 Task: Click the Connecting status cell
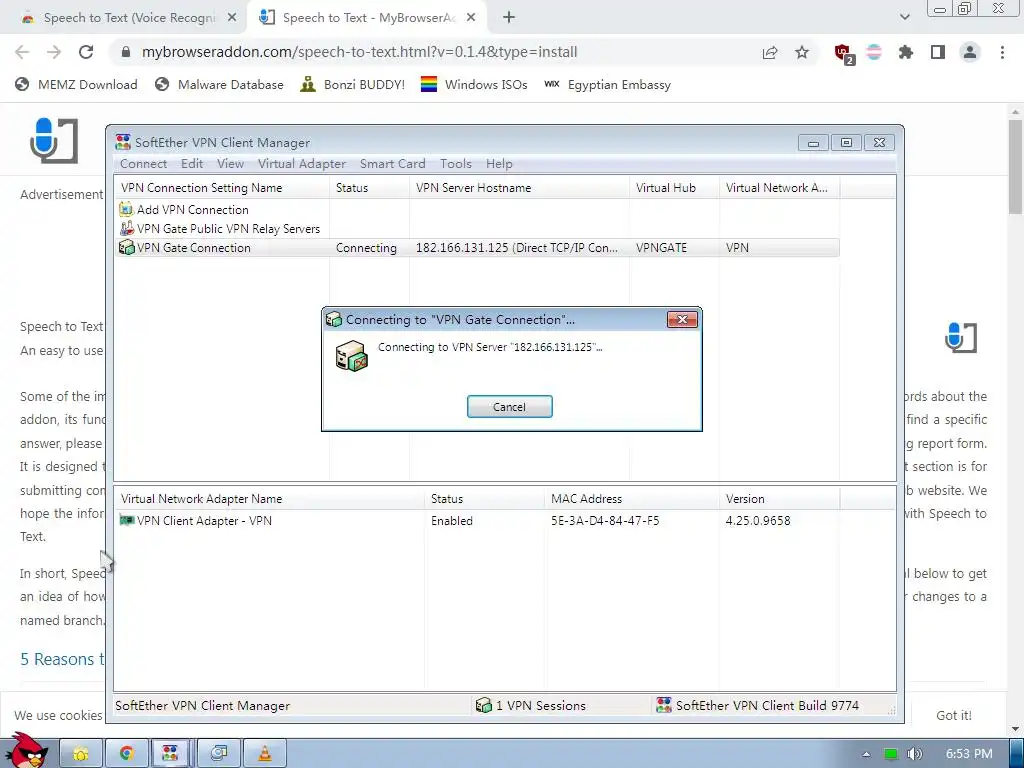[366, 248]
